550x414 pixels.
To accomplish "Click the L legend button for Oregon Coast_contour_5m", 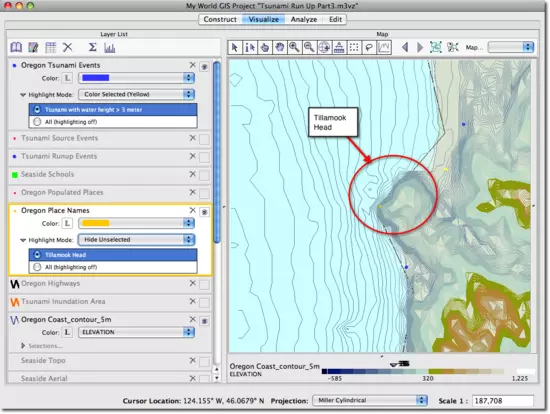I will pyautogui.click(x=67, y=332).
